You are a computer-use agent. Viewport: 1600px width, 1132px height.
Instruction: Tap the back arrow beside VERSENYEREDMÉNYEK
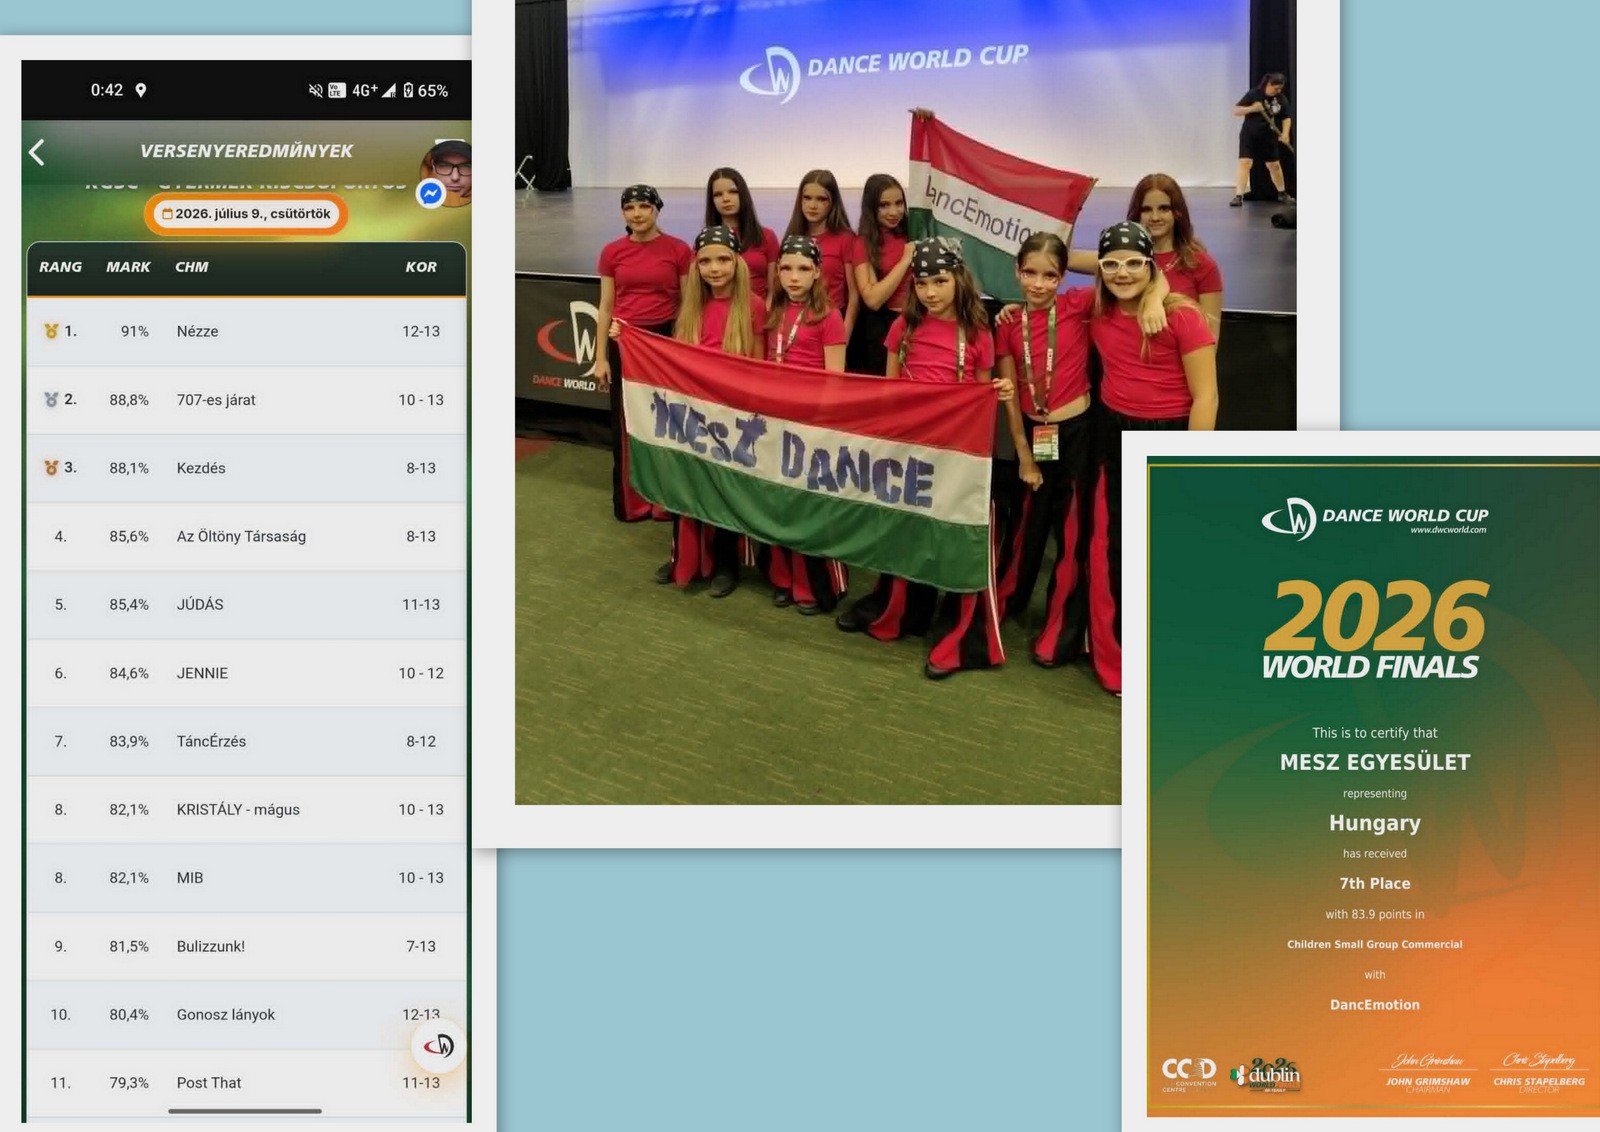(x=37, y=152)
